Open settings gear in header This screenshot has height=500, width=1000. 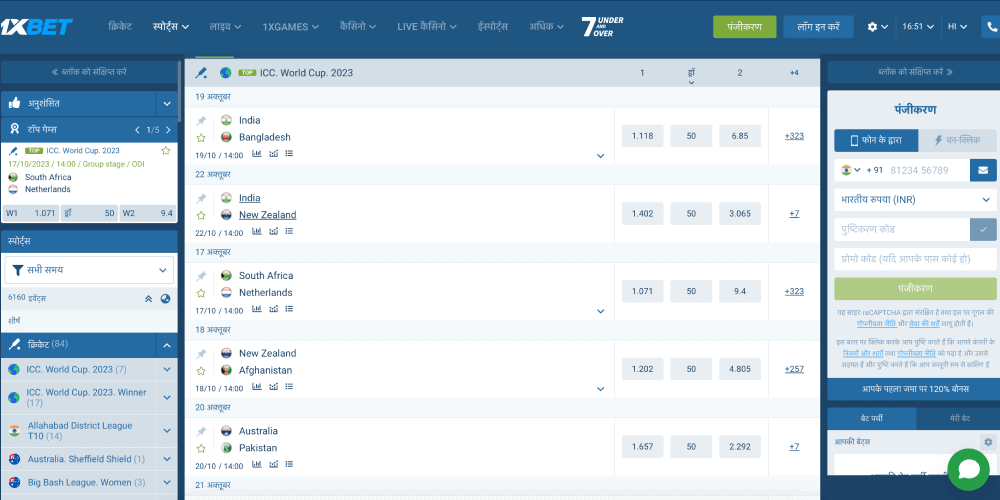point(872,27)
